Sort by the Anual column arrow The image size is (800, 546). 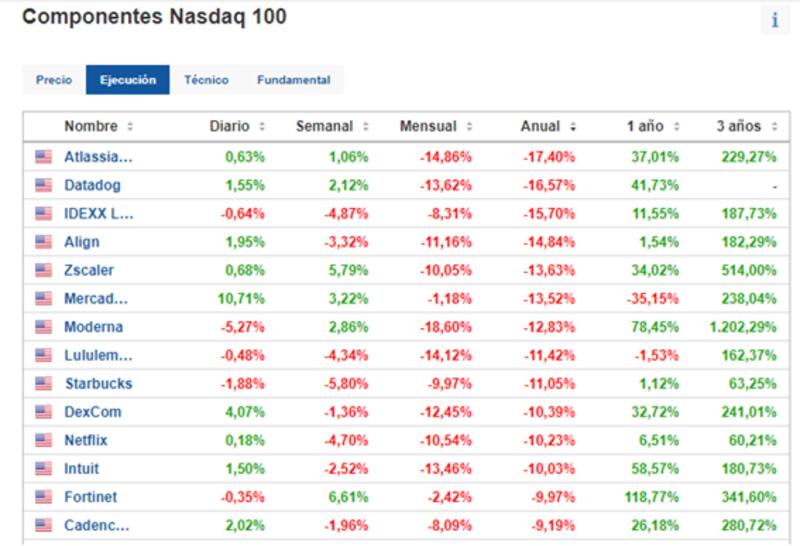[x=572, y=127]
